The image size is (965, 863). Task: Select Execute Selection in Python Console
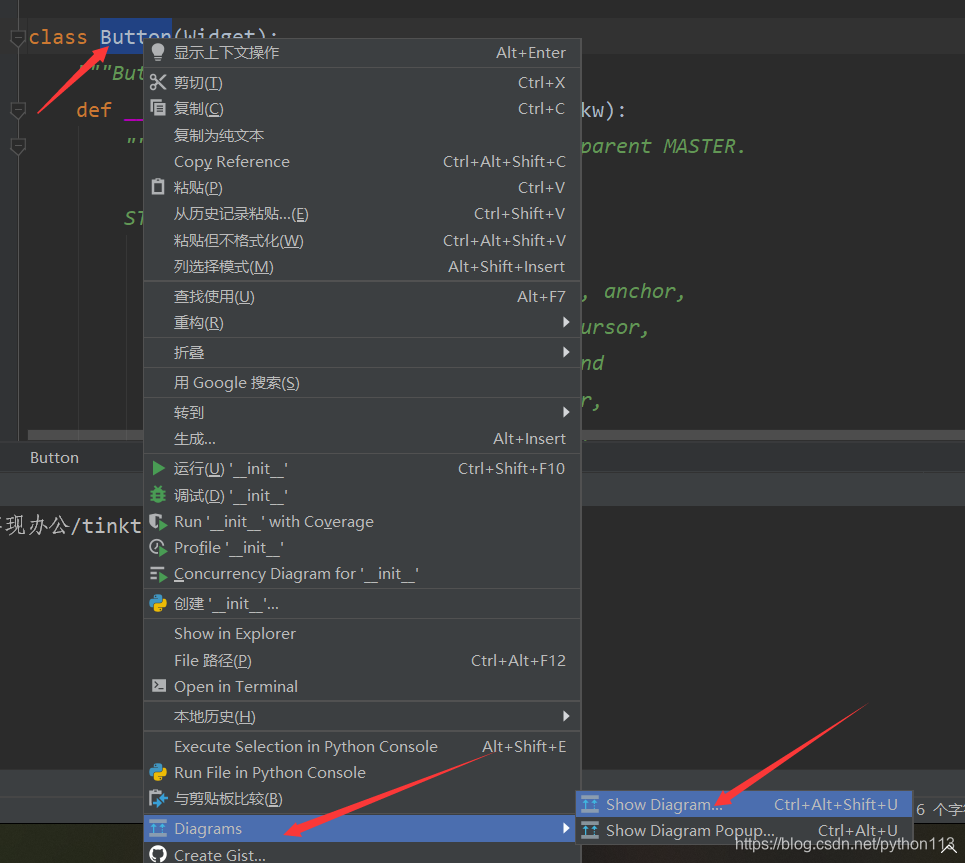(x=362, y=746)
